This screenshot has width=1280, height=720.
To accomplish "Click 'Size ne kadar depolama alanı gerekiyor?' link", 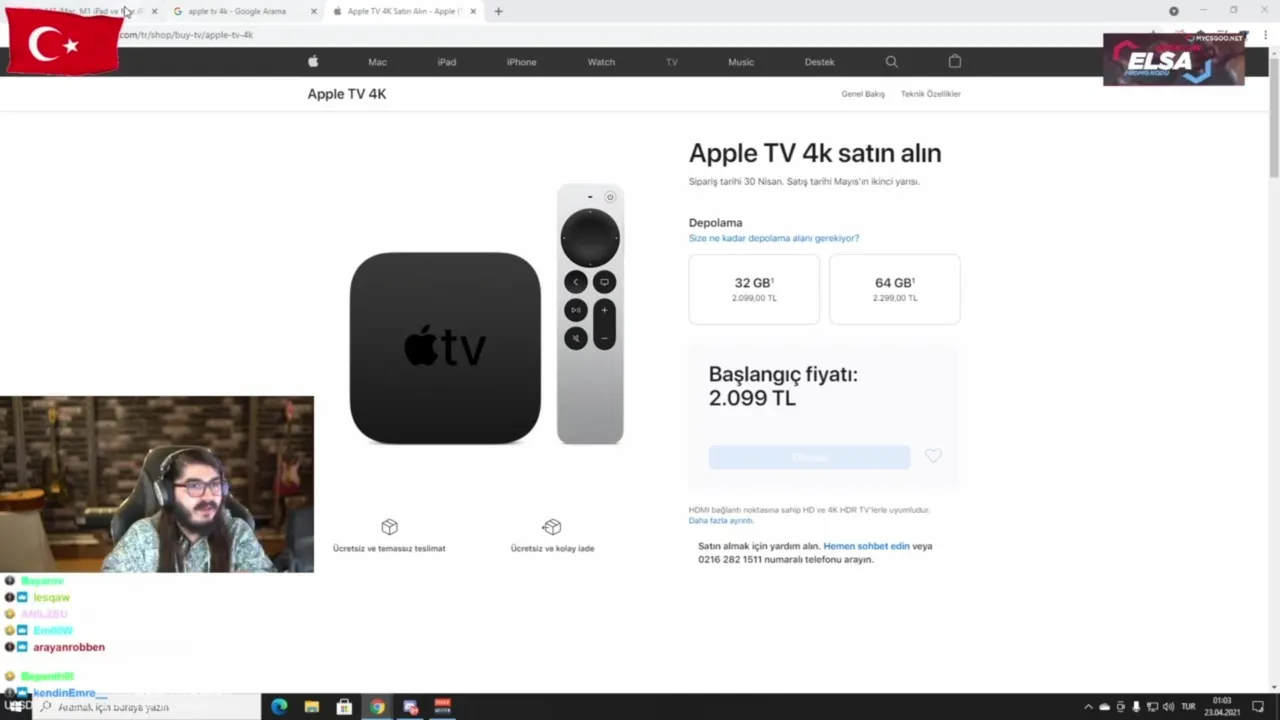I will [x=774, y=238].
